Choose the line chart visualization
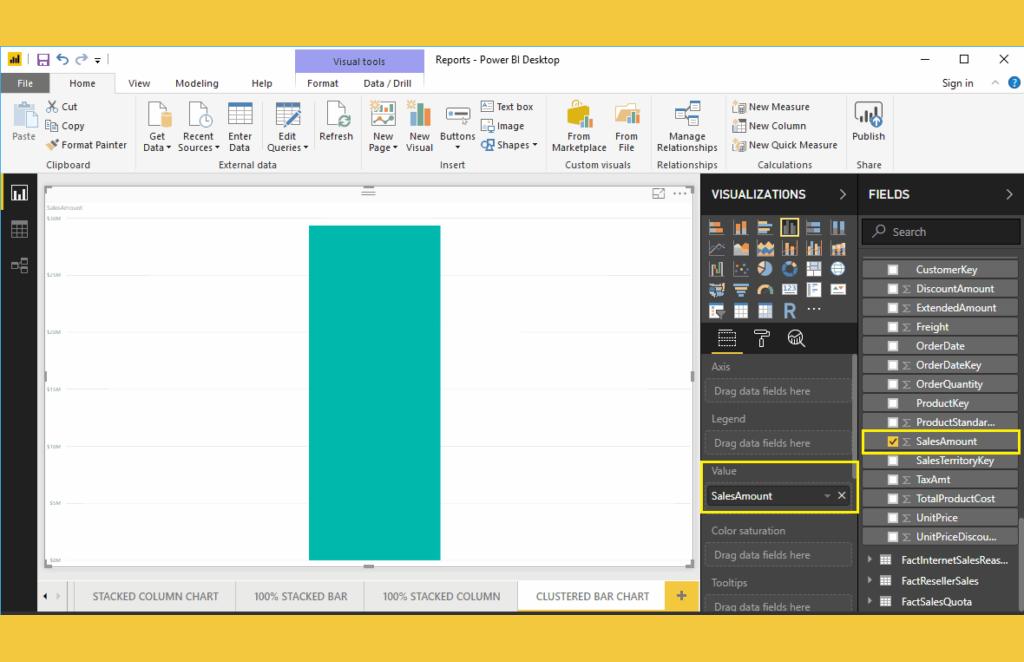The height and width of the screenshot is (662, 1024). coord(717,248)
